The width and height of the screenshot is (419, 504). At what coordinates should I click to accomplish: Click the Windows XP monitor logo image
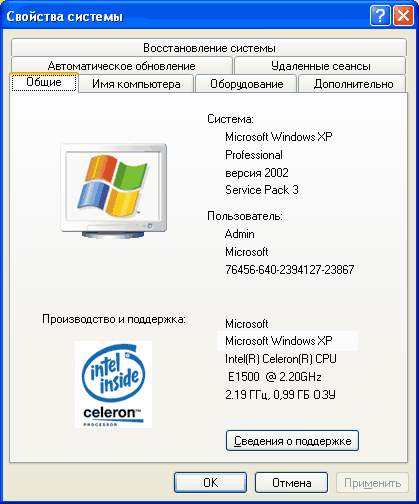click(x=114, y=190)
